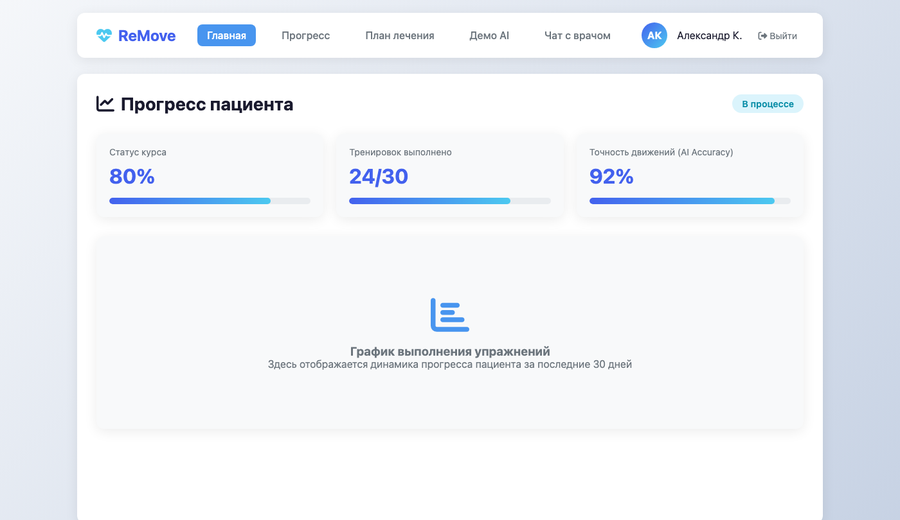Screen dimensions: 900x520
Task: Click the Прогресс пациента heading
Action: tap(207, 104)
